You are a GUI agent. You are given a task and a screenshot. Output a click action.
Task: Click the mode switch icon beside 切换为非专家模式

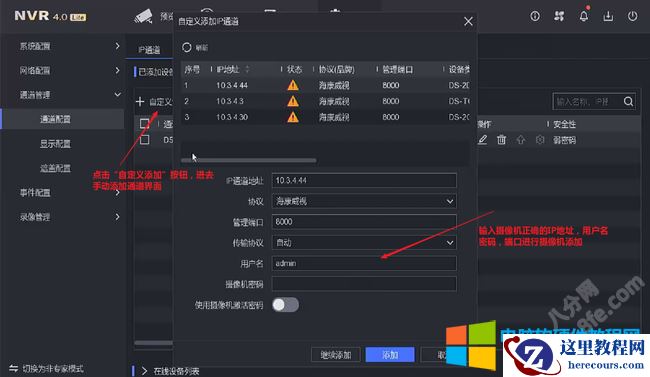pyautogui.click(x=14, y=368)
